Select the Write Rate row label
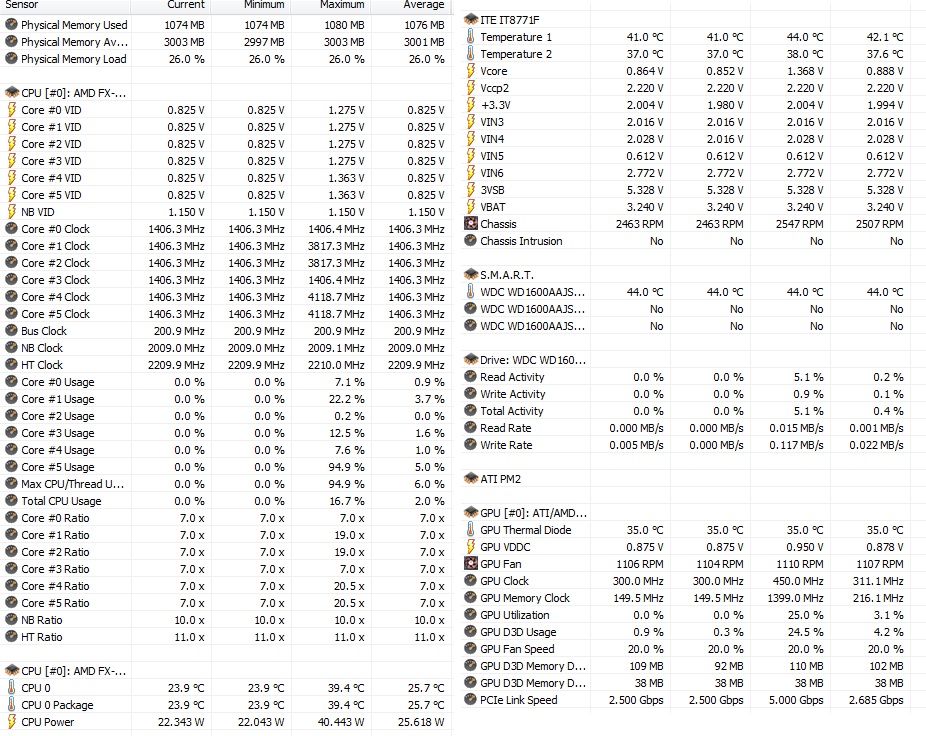 tap(506, 445)
